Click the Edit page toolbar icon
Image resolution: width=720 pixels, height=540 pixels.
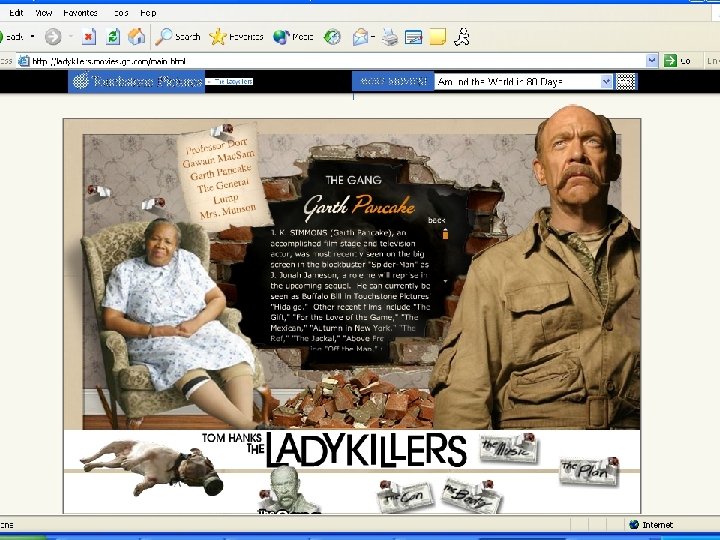click(x=413, y=37)
